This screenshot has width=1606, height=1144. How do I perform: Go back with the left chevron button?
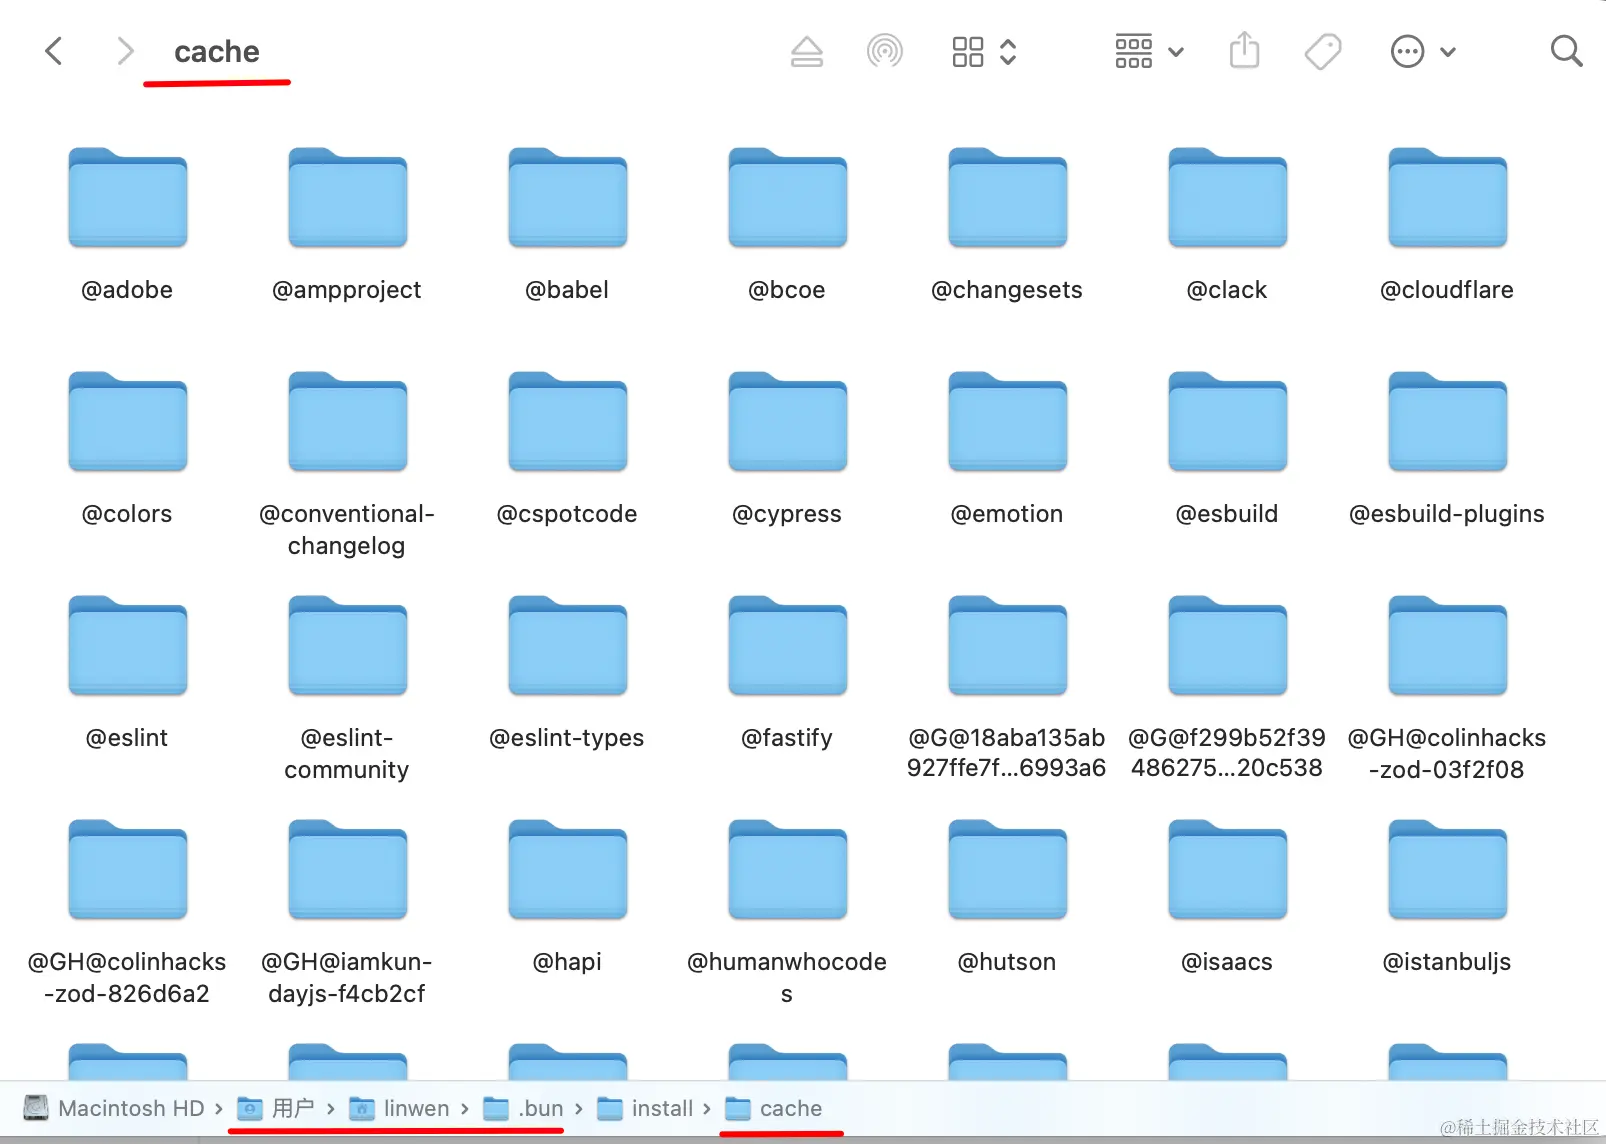(54, 51)
